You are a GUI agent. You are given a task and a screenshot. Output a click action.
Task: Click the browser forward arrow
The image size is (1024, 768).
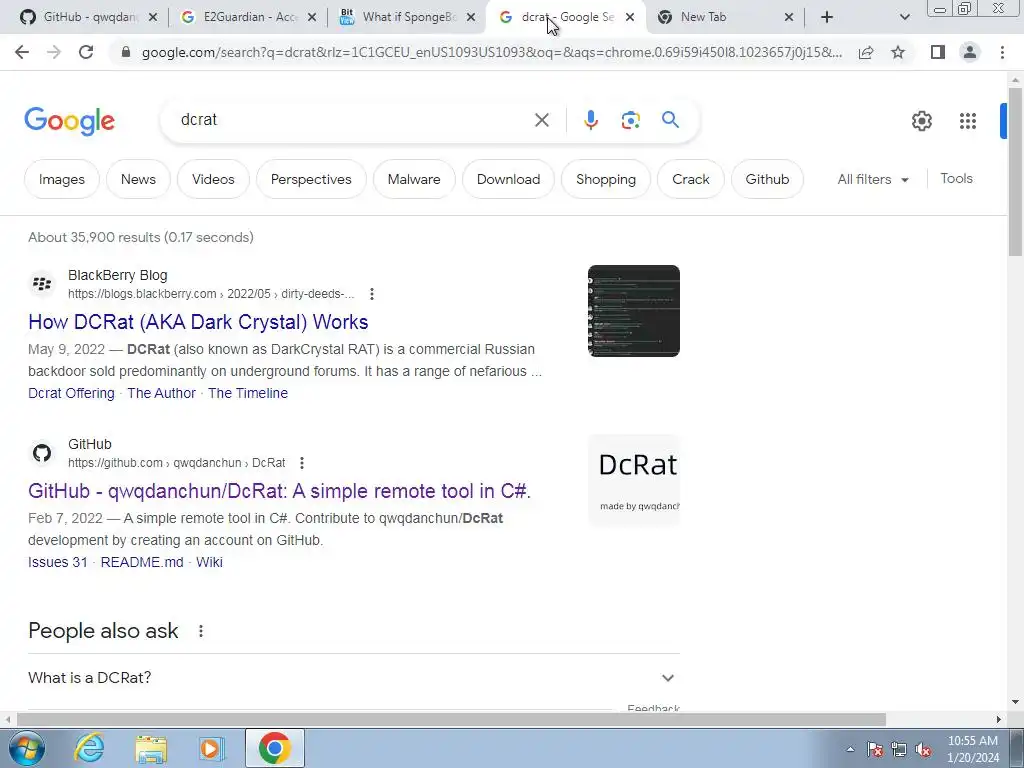(54, 52)
